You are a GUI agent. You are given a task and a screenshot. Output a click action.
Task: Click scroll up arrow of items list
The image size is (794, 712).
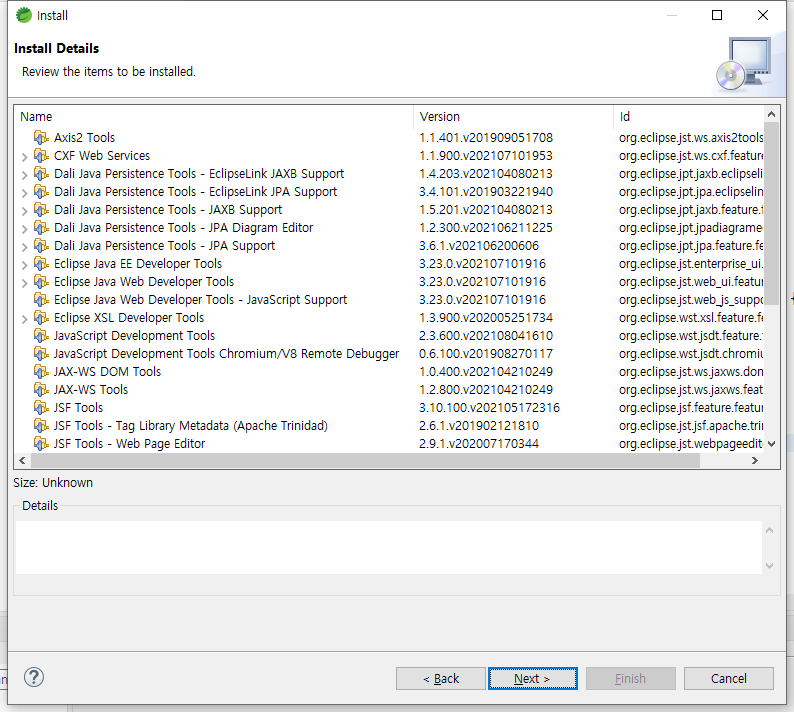point(771,114)
